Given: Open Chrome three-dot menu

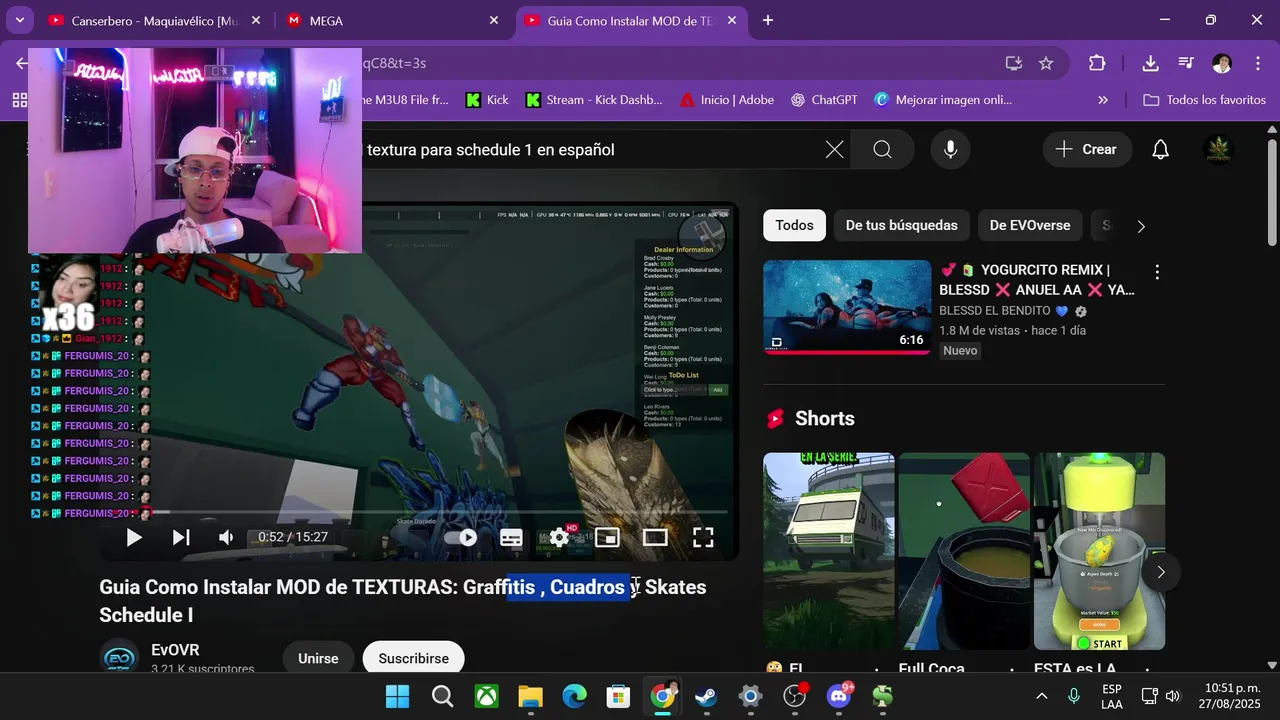Looking at the screenshot, I should coord(1258,63).
